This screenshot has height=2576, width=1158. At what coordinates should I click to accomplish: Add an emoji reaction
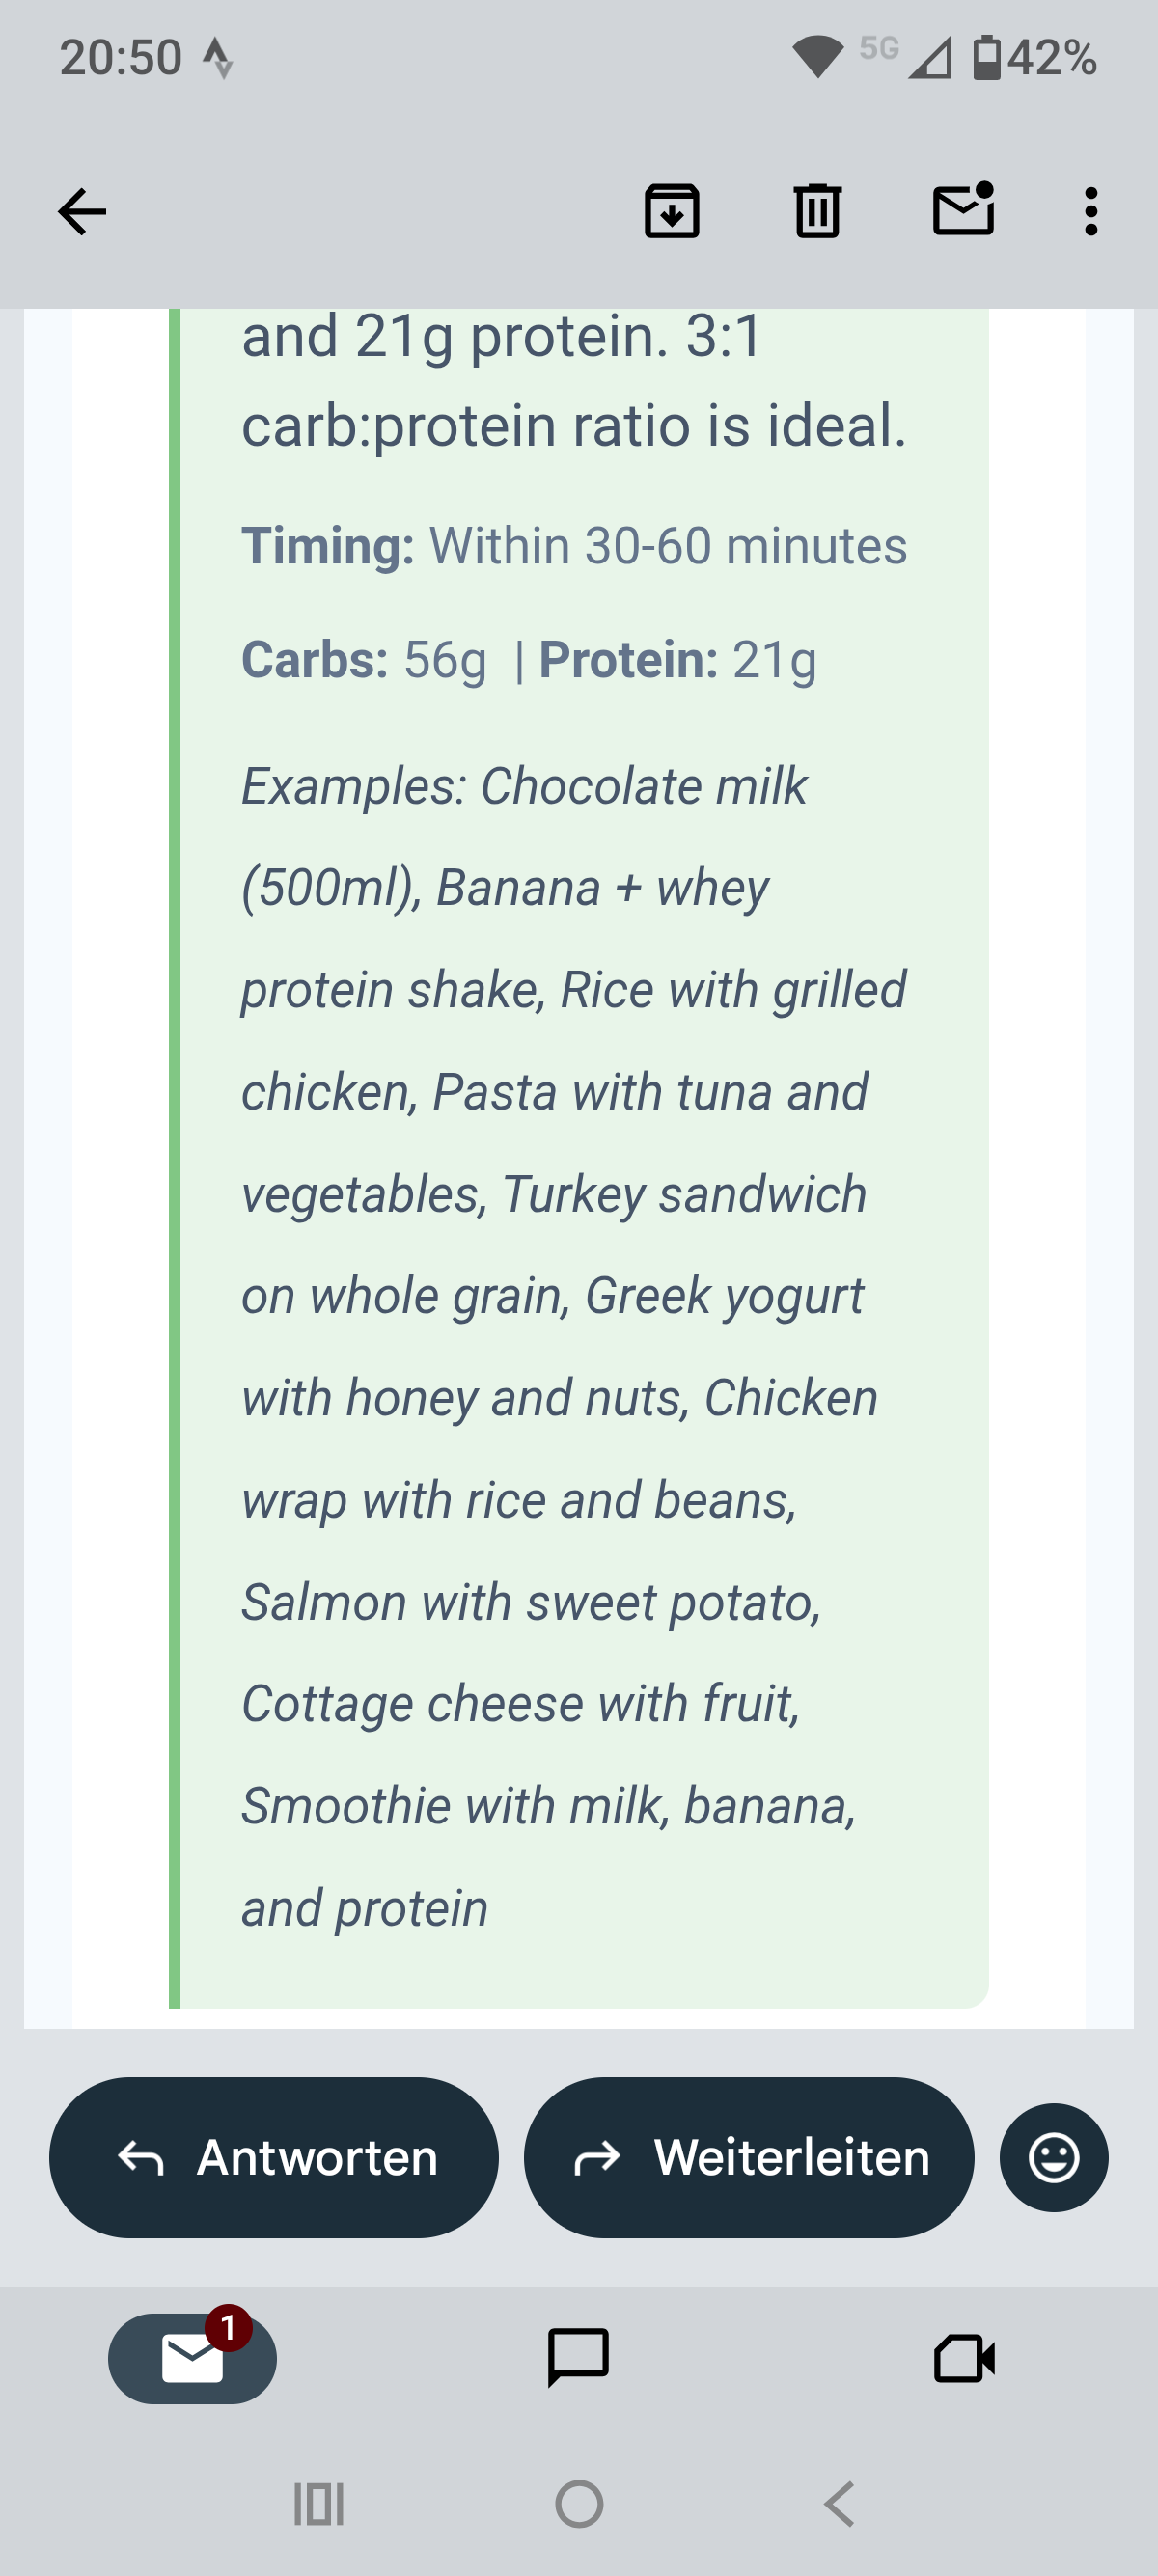[1054, 2157]
